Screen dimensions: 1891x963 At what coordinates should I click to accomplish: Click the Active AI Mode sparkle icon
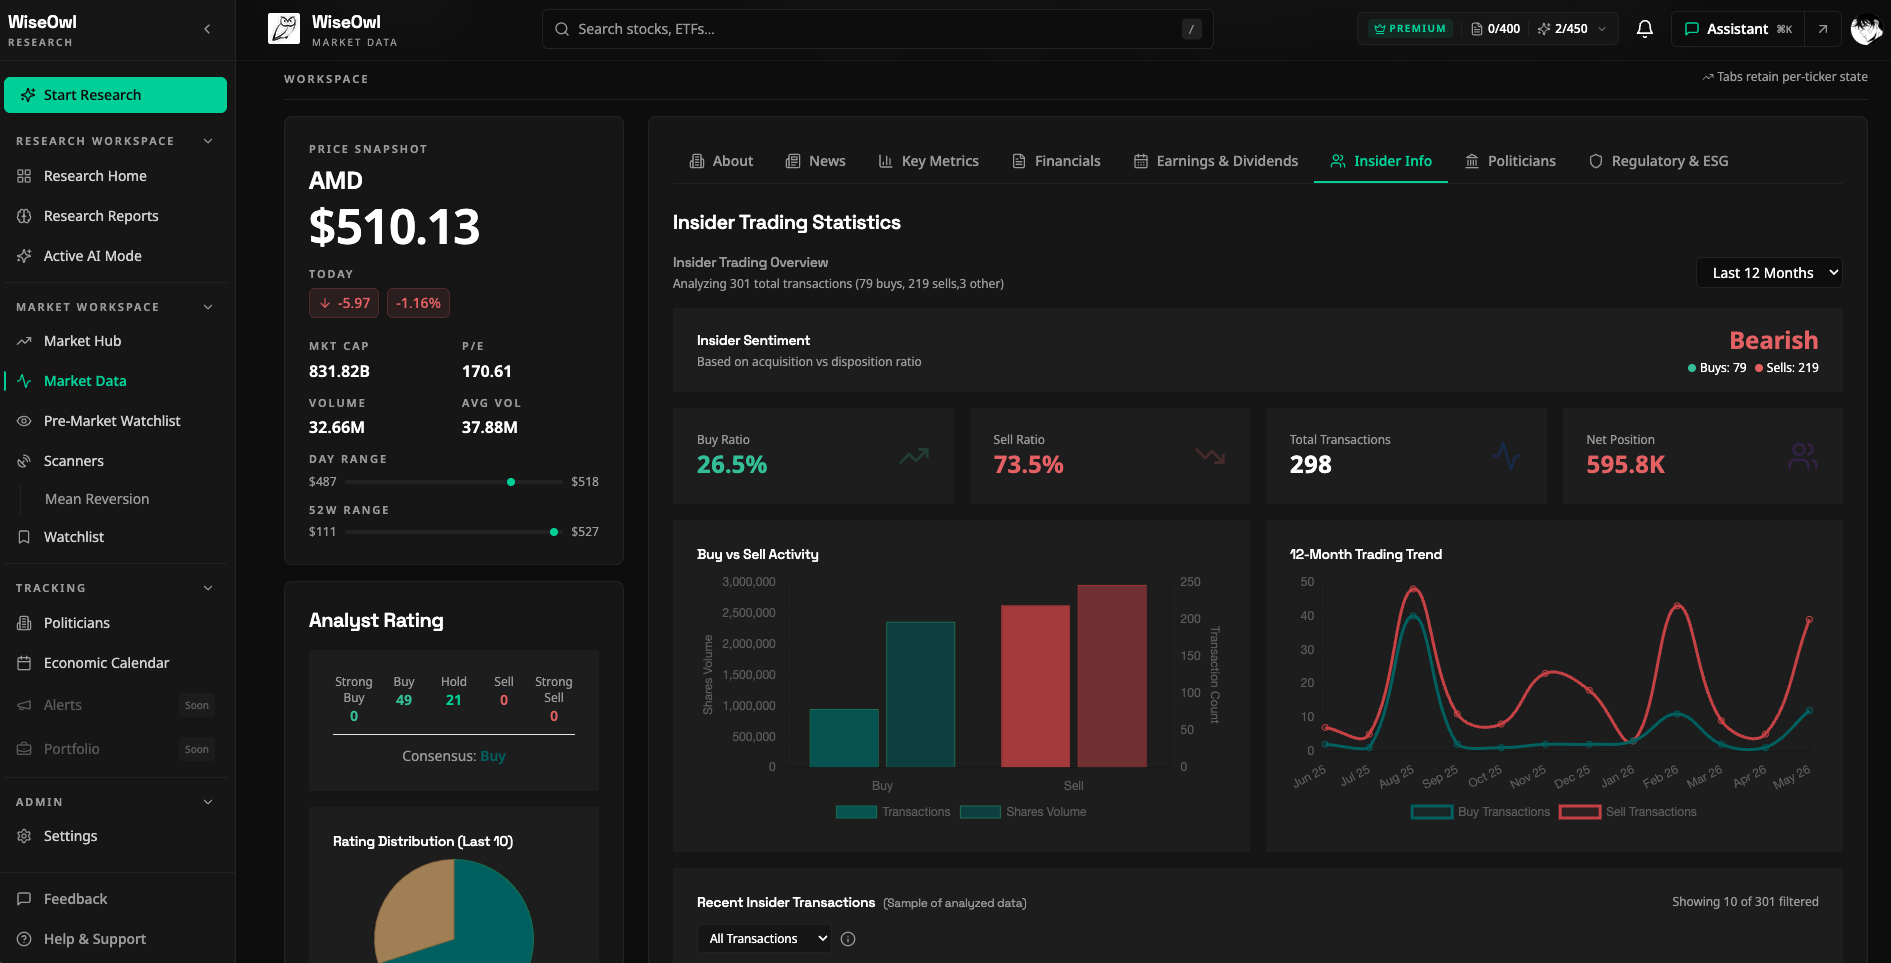pyautogui.click(x=24, y=256)
